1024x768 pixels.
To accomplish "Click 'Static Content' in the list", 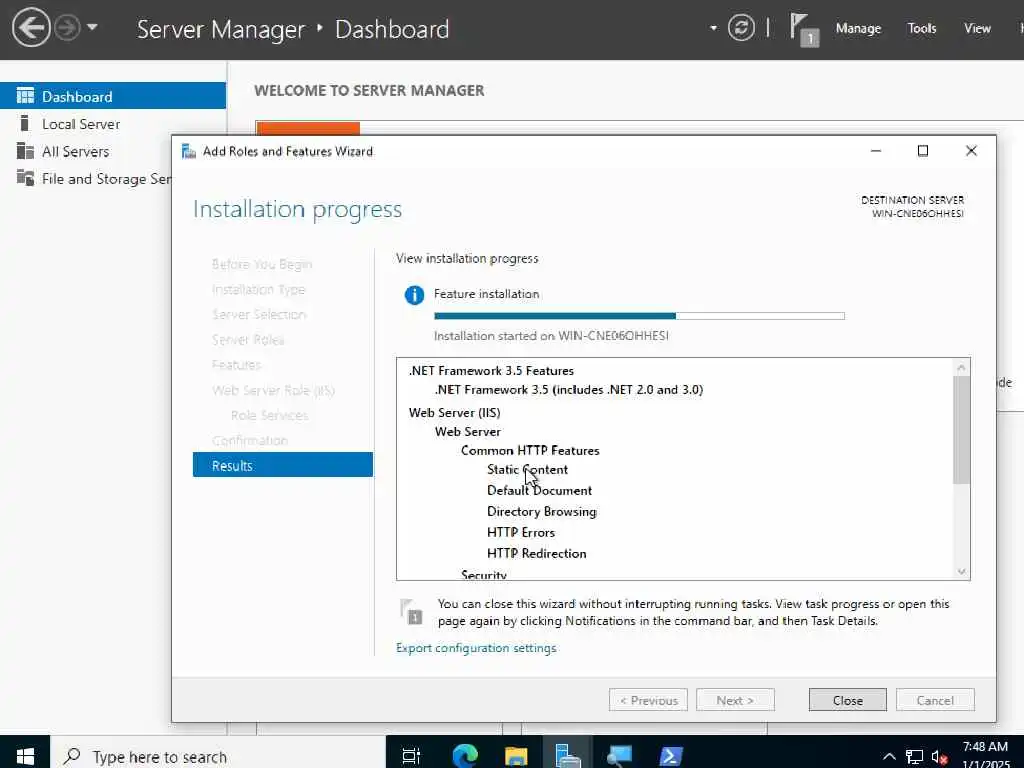I will click(x=527, y=469).
